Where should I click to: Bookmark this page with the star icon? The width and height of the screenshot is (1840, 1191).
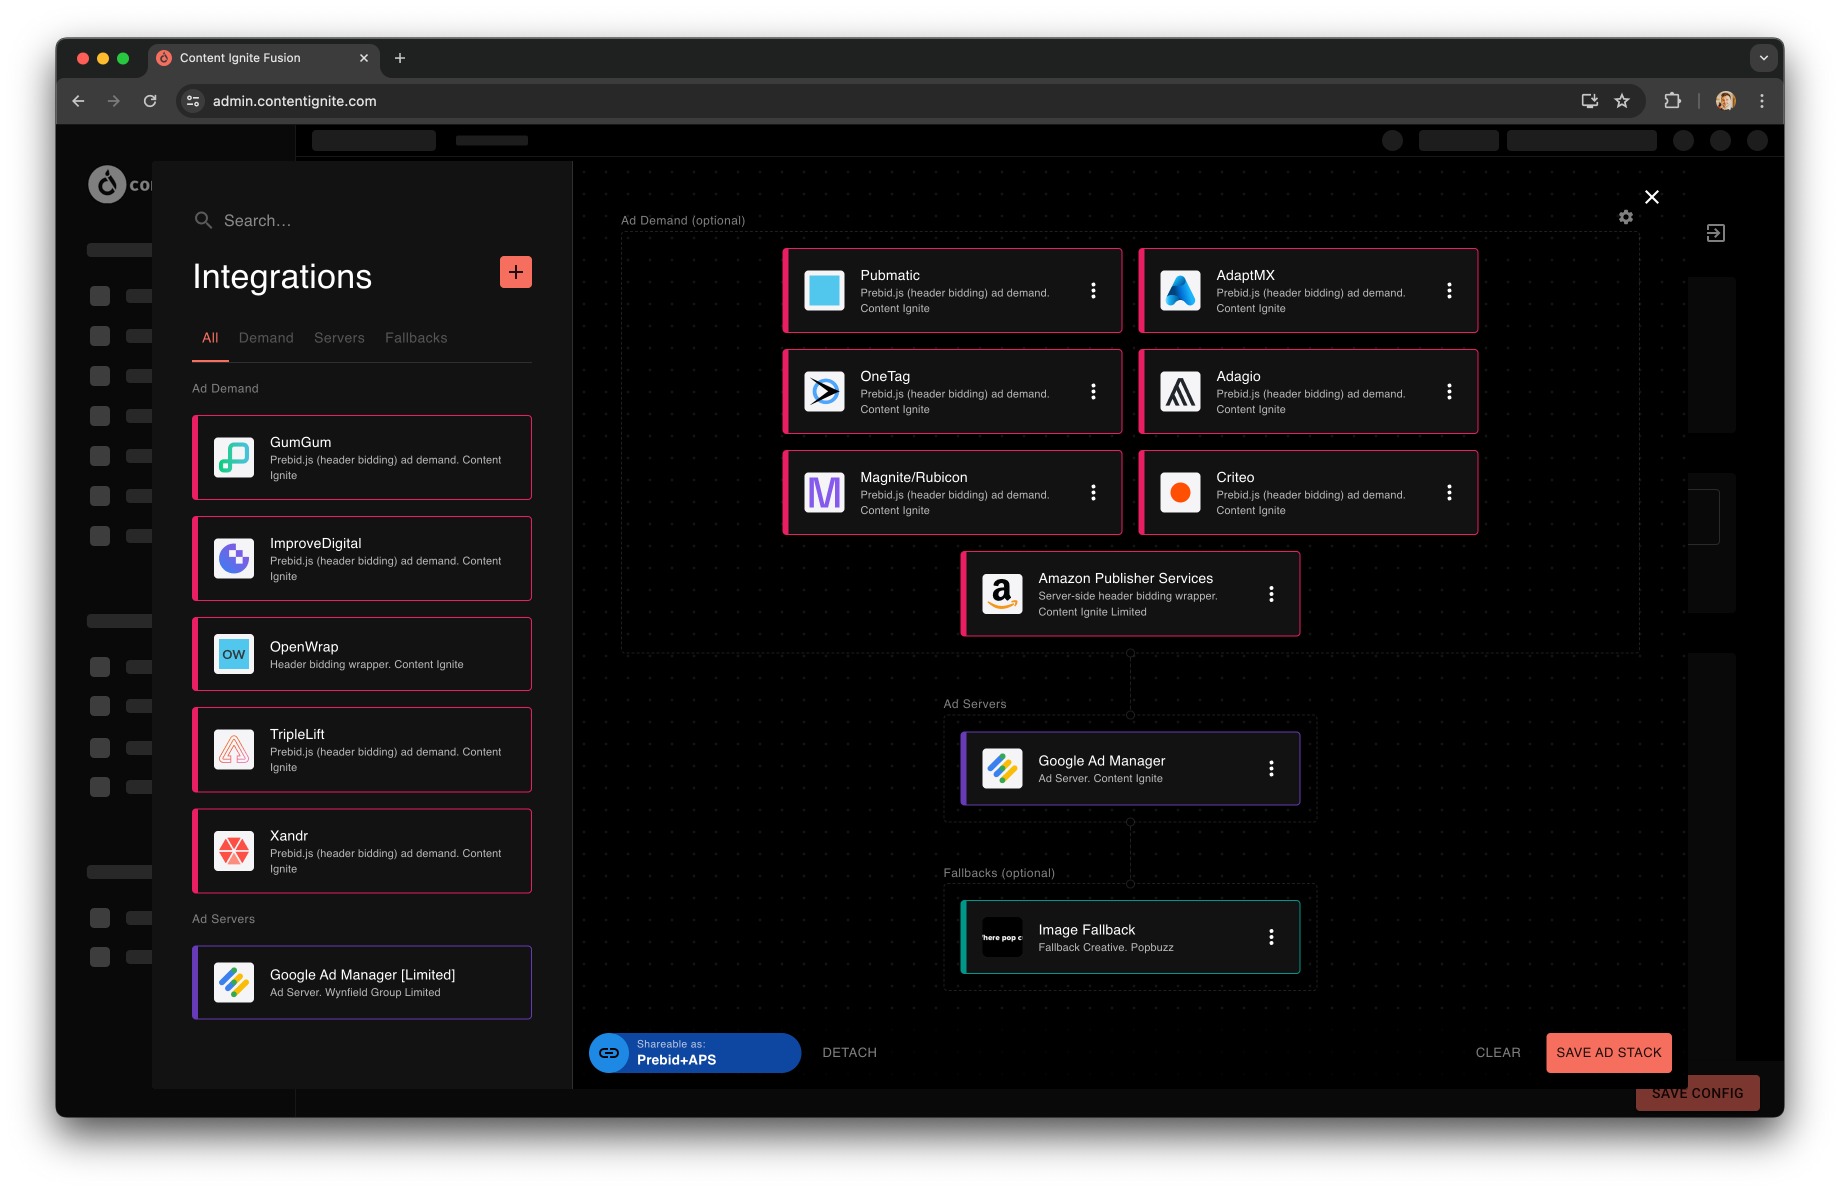tap(1622, 101)
